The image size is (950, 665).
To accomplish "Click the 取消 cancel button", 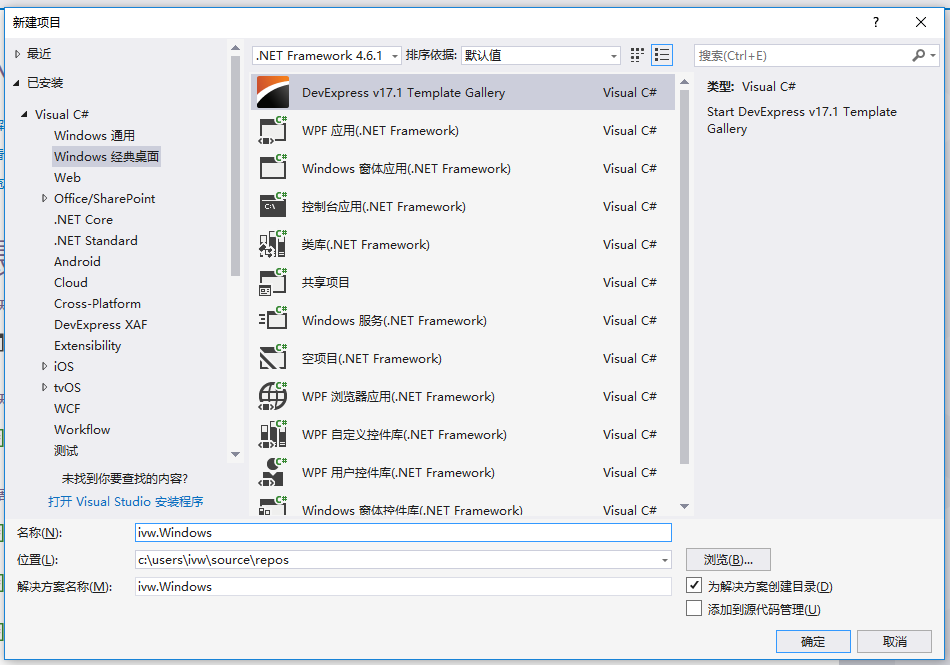I will point(894,641).
